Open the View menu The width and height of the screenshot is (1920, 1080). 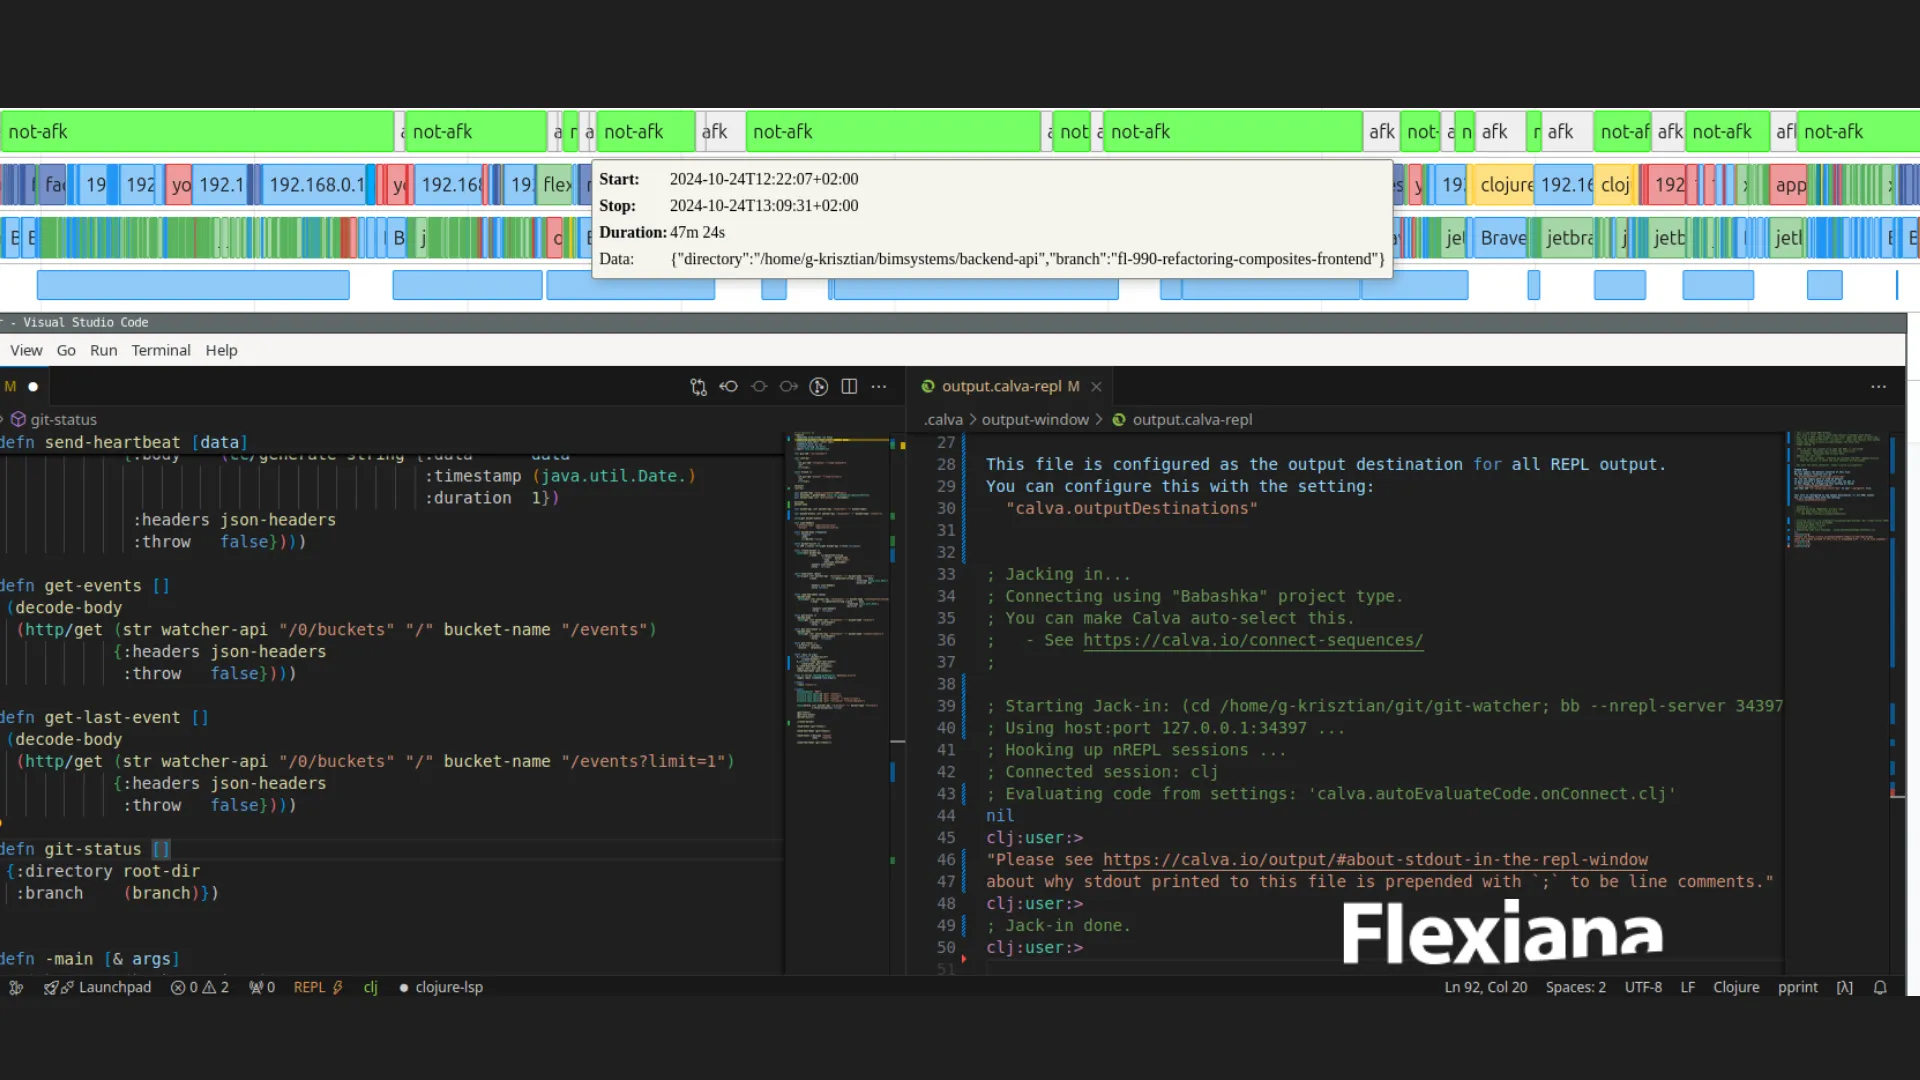click(26, 350)
